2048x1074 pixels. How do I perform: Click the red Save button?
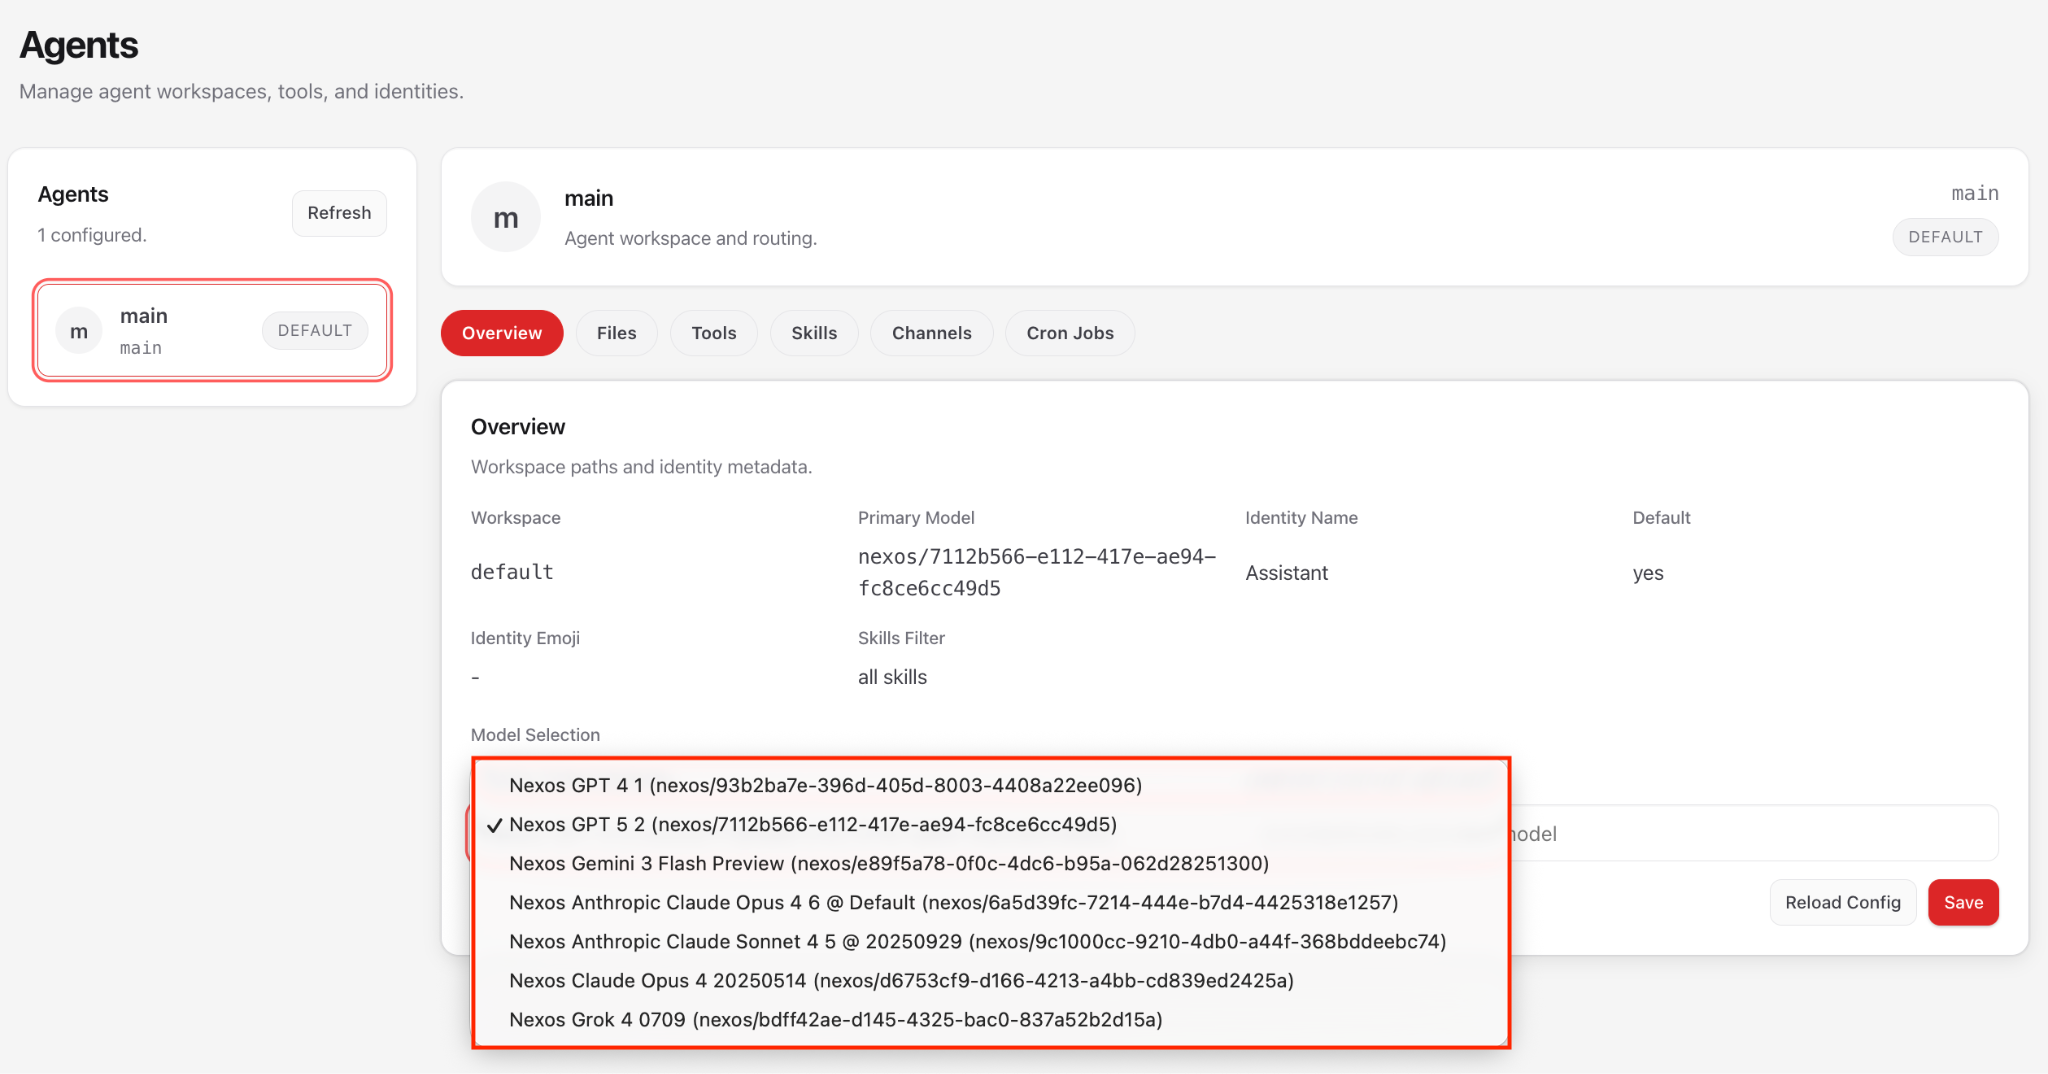click(1963, 902)
